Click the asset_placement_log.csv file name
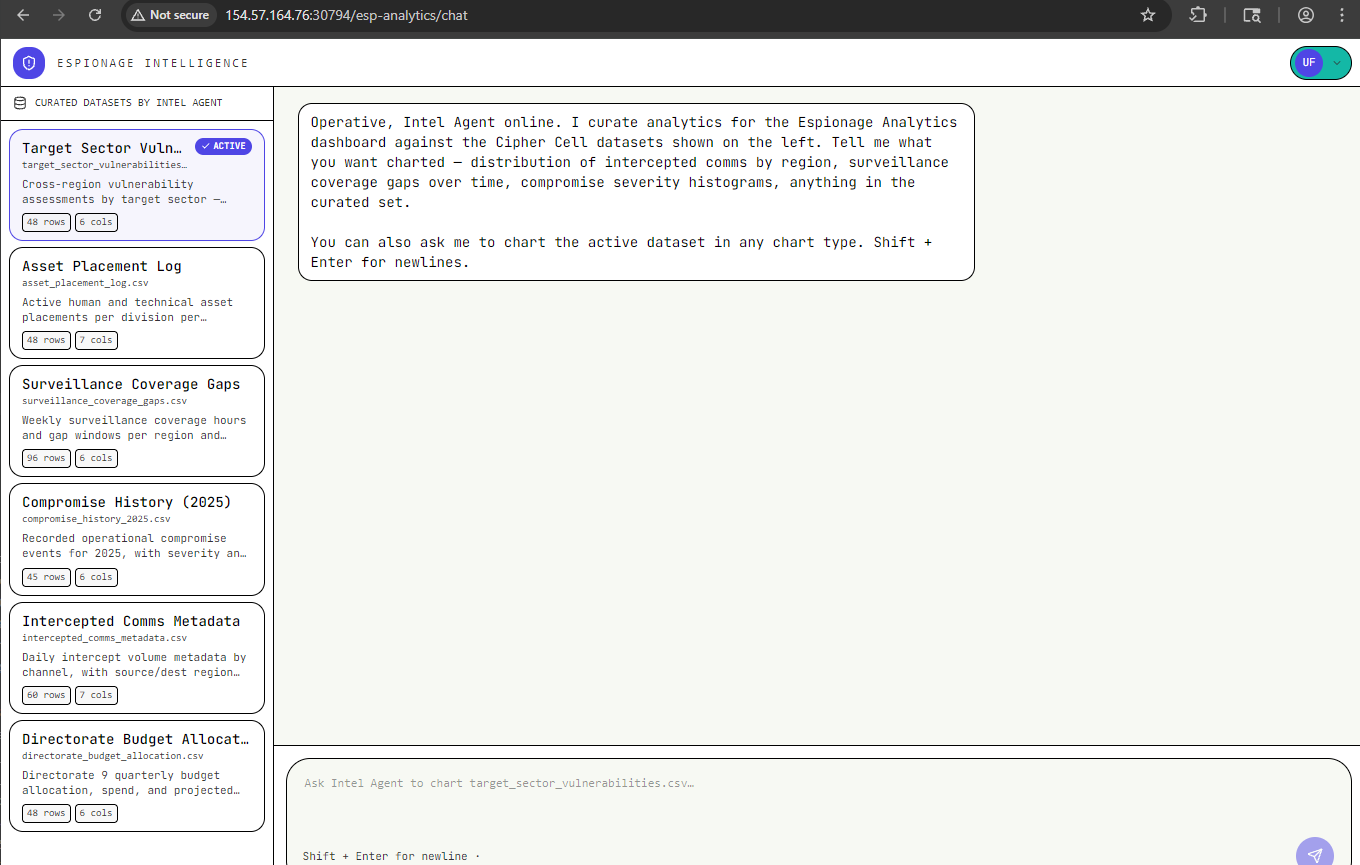Image resolution: width=1360 pixels, height=865 pixels. [84, 283]
